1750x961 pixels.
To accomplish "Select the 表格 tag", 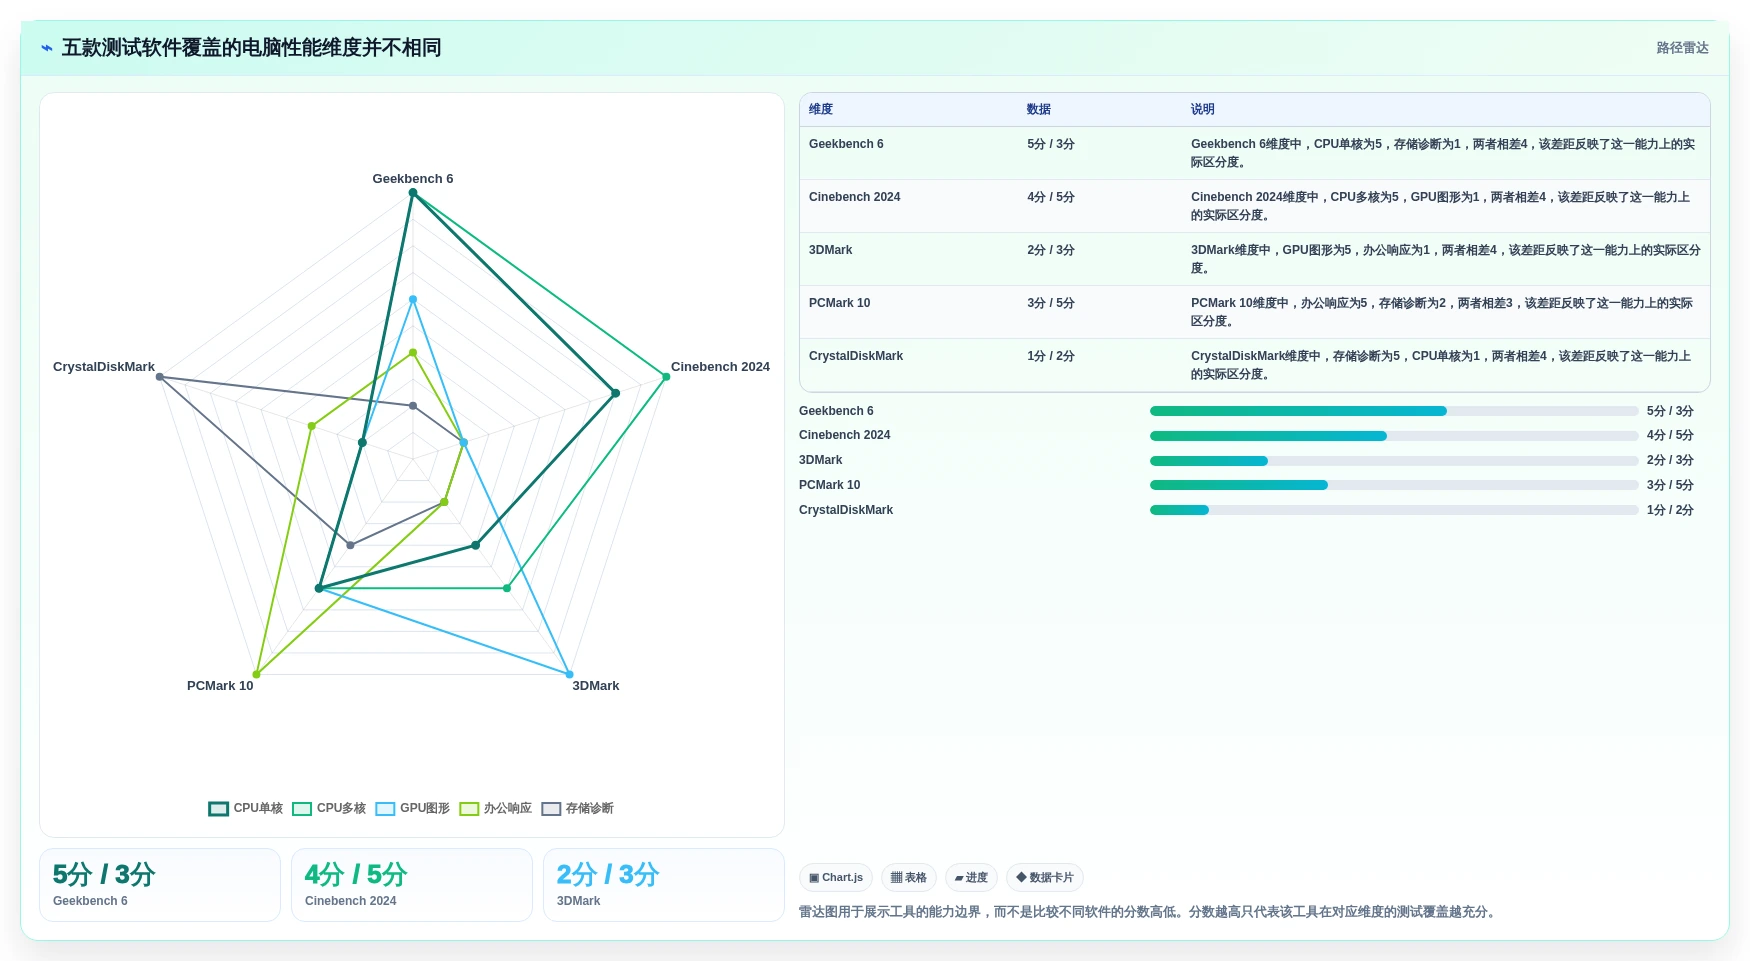I will [909, 878].
